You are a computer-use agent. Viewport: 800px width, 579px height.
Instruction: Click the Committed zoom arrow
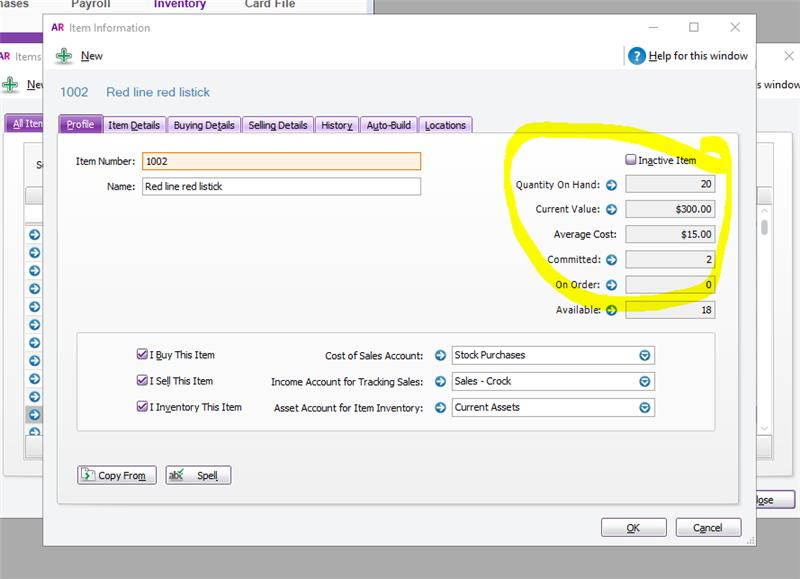point(611,260)
